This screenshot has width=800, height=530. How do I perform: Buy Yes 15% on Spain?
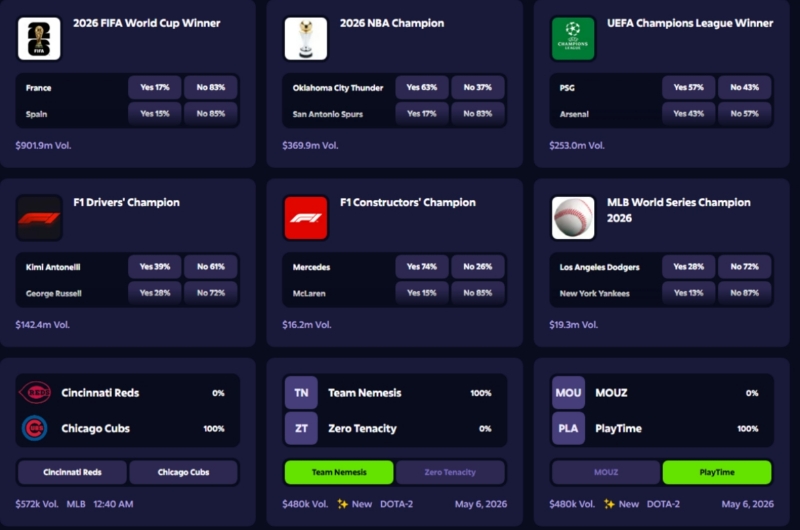pos(155,113)
